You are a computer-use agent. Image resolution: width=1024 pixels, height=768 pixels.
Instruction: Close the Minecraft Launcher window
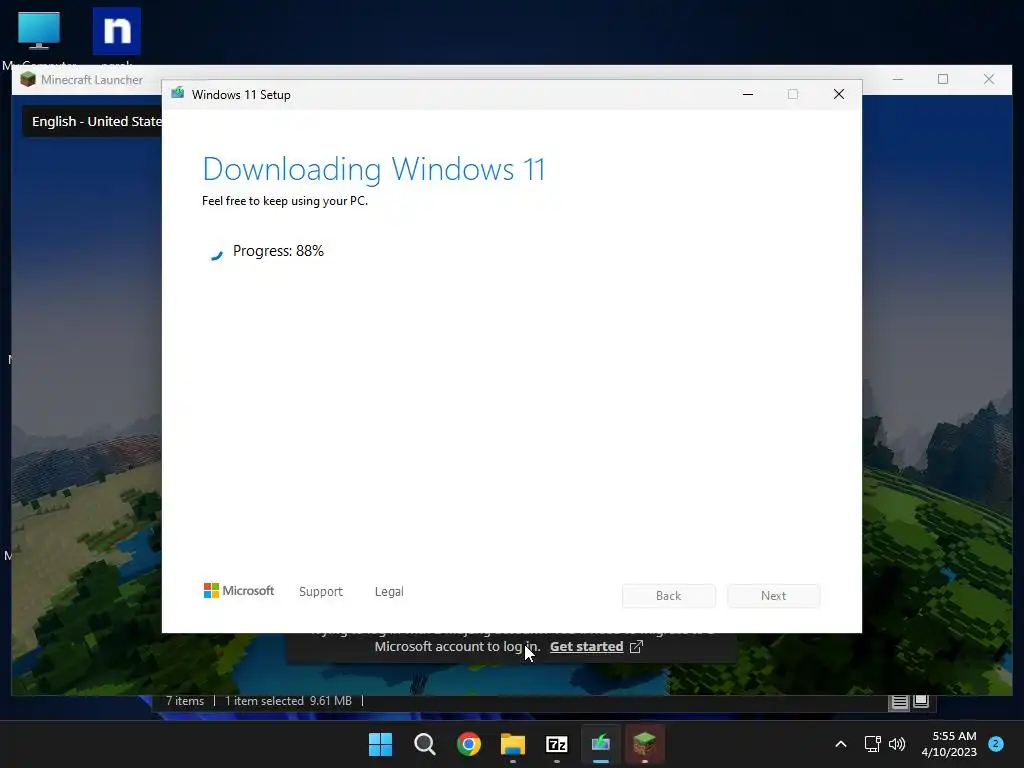[x=989, y=79]
